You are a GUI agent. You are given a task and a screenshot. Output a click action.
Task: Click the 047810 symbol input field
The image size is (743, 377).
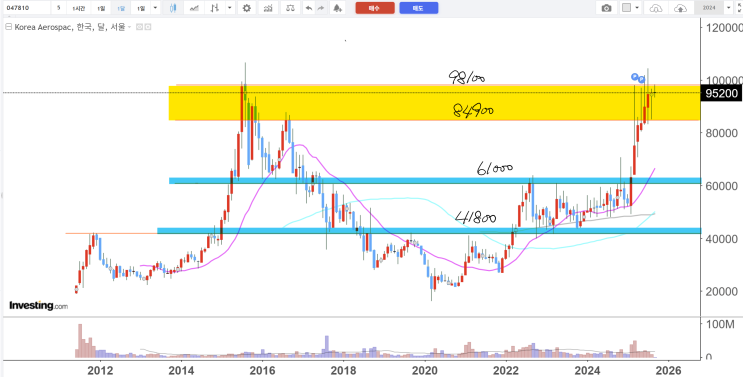(25, 8)
